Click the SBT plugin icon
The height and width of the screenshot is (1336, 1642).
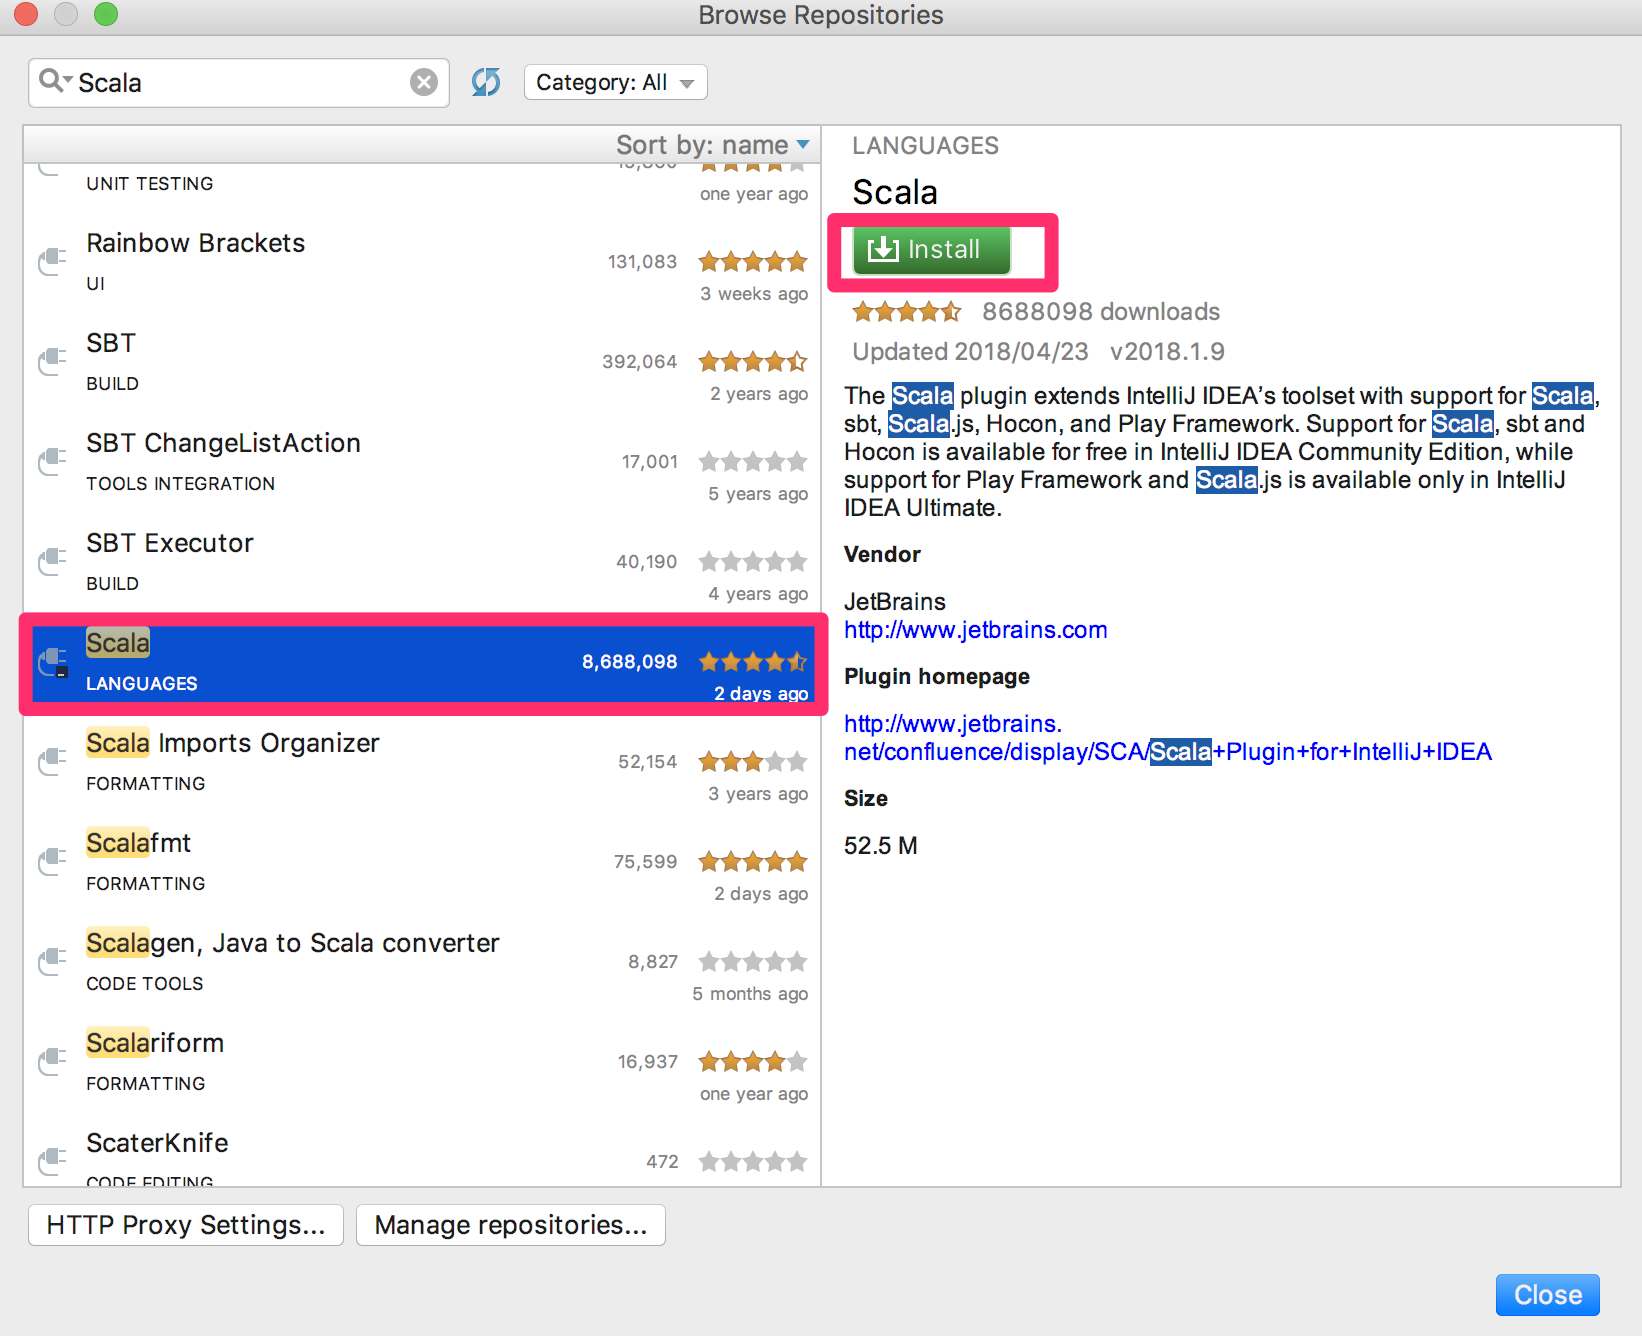[x=51, y=362]
